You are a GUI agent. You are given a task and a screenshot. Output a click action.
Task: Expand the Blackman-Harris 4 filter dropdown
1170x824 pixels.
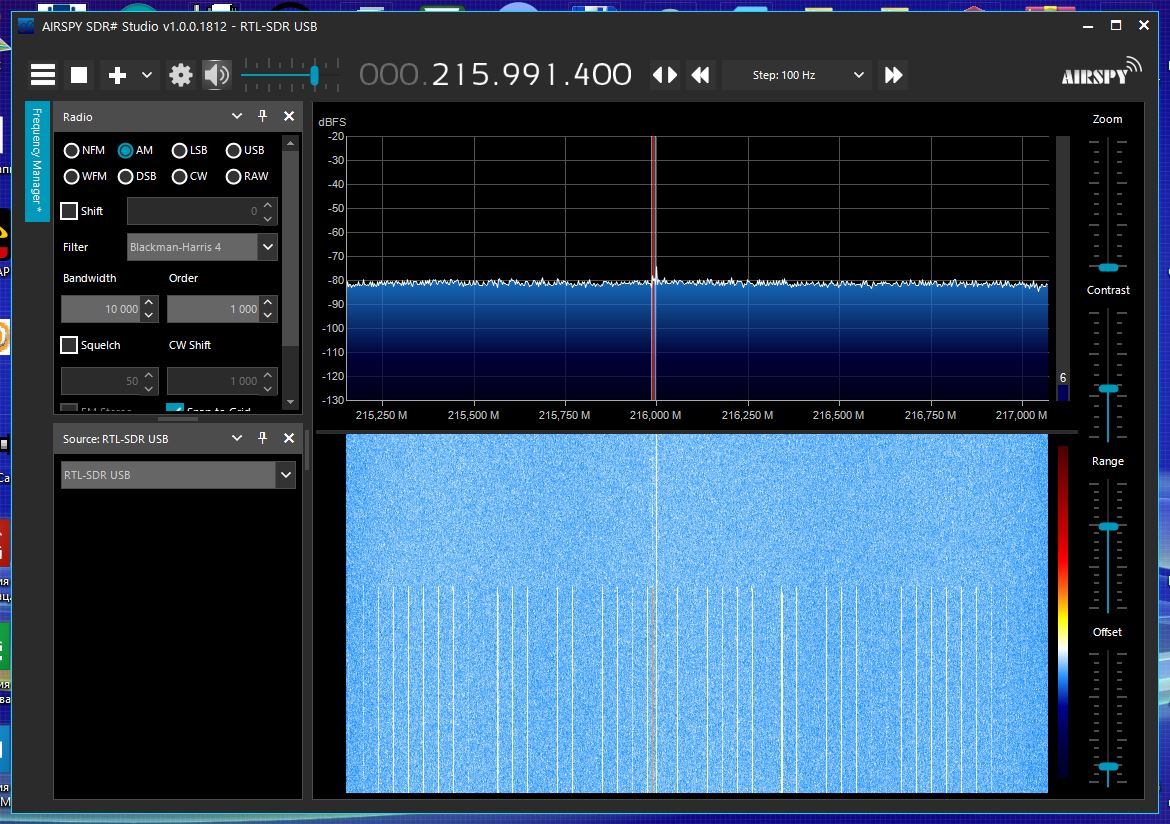267,246
